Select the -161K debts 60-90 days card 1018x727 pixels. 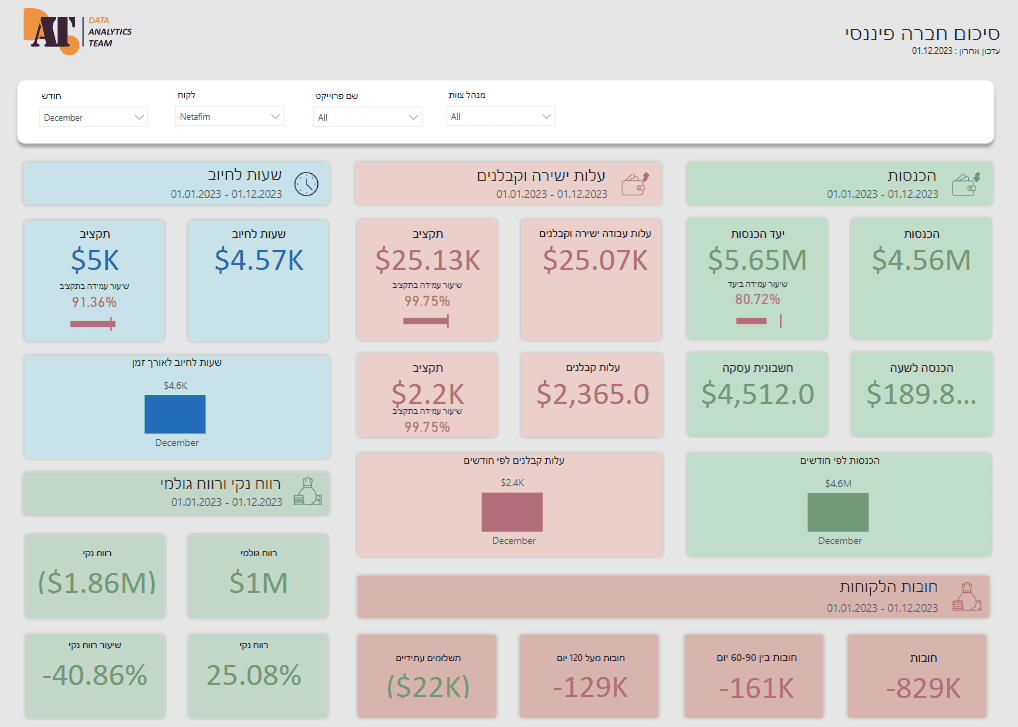pyautogui.click(x=754, y=676)
